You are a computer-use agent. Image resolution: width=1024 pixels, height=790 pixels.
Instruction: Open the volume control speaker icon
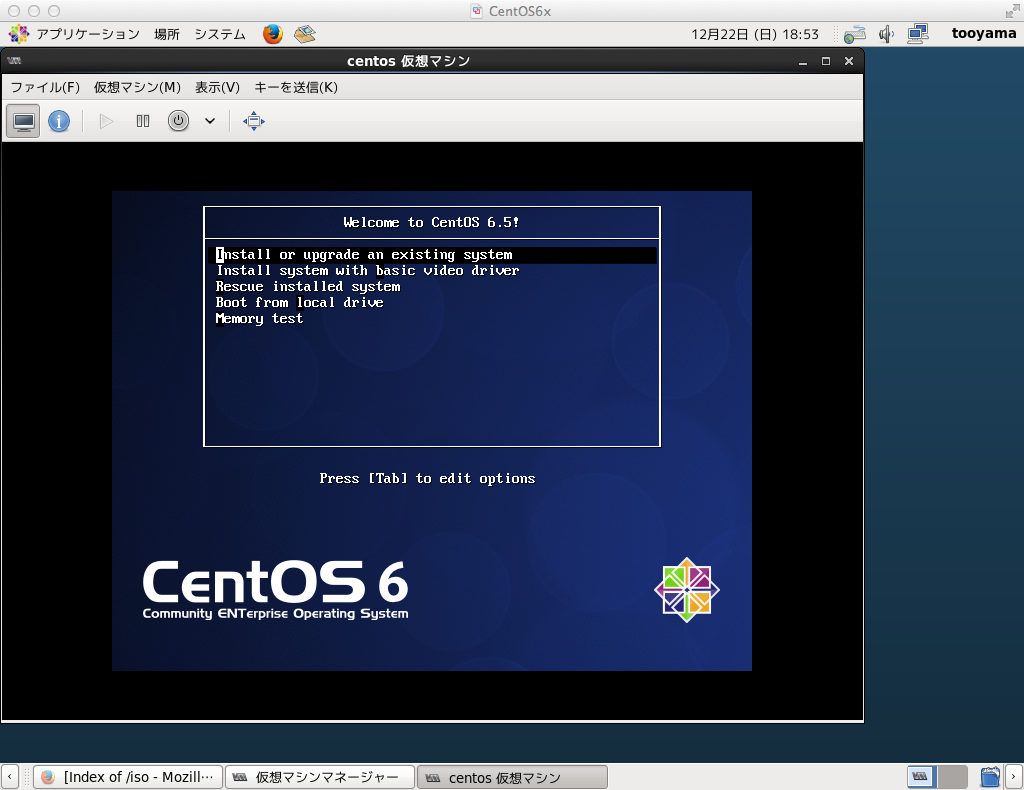(x=886, y=34)
